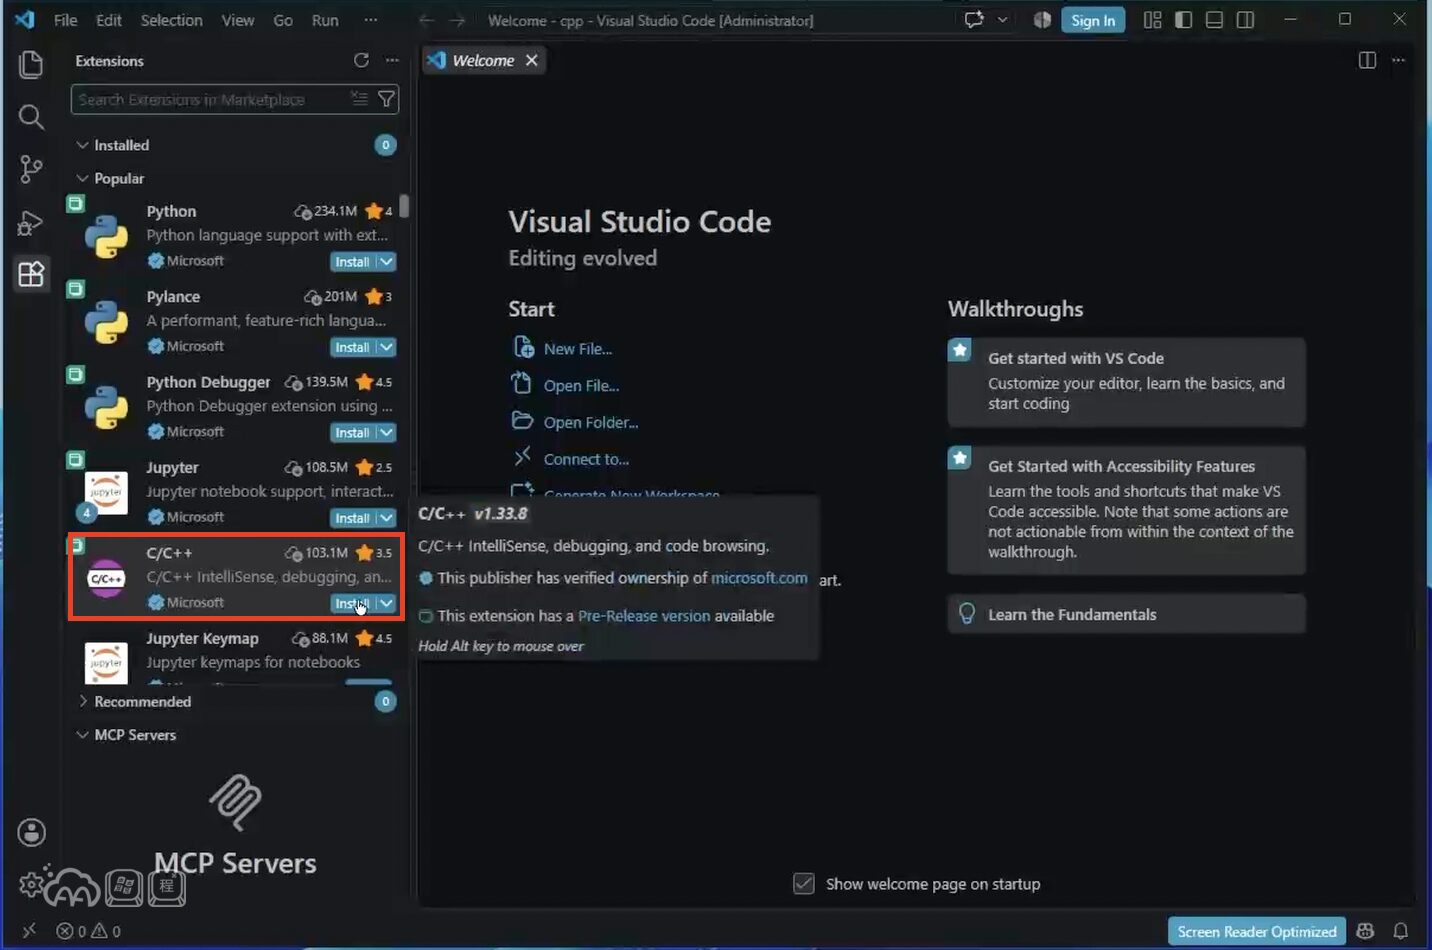Open Python extension install dropdown arrow
The height and width of the screenshot is (950, 1432).
click(x=386, y=262)
